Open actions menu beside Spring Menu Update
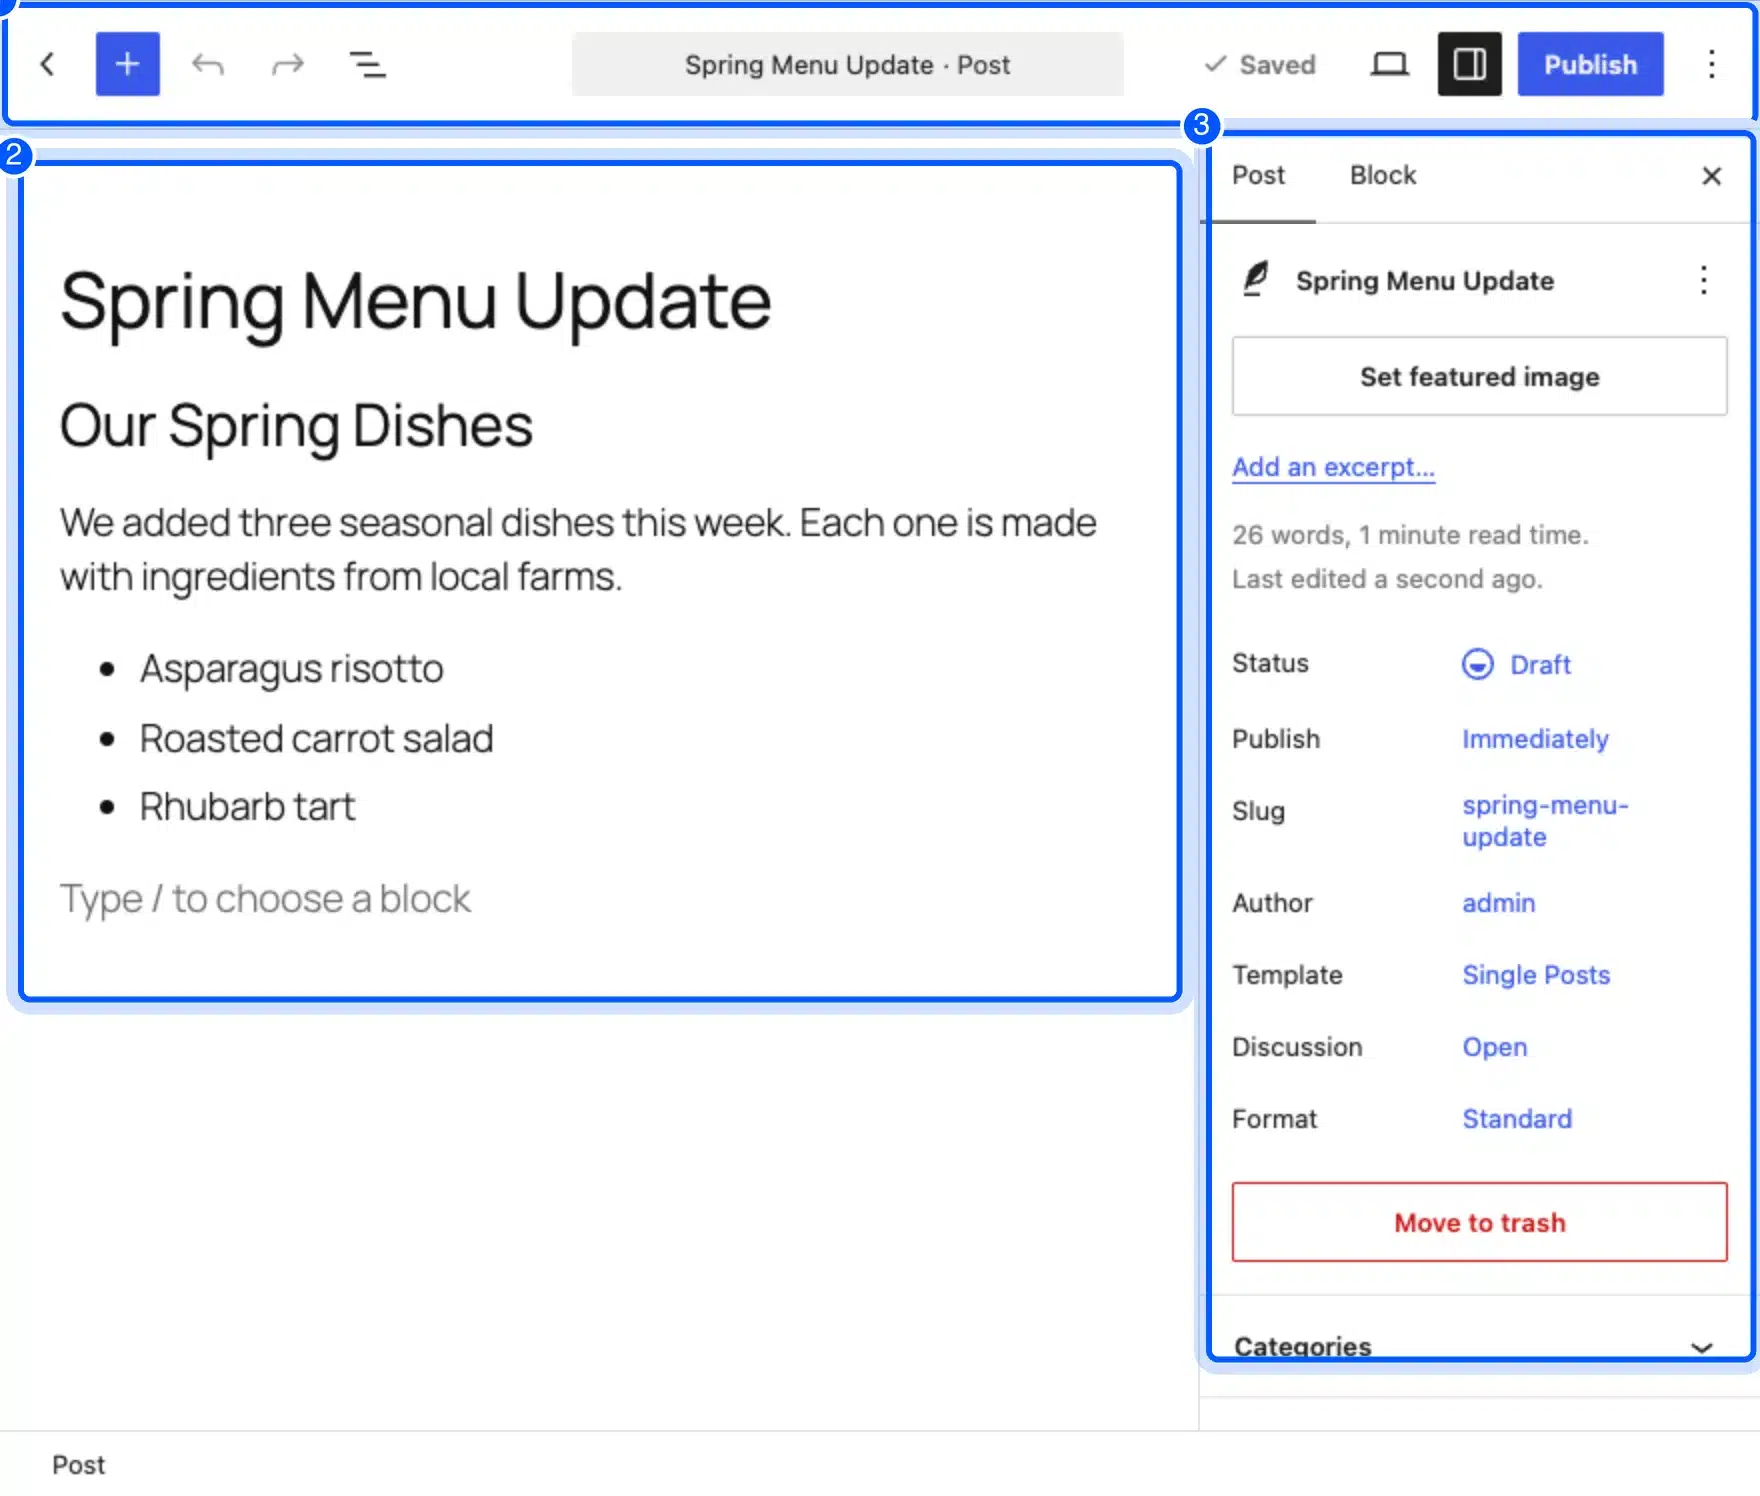1760x1496 pixels. 1703,280
